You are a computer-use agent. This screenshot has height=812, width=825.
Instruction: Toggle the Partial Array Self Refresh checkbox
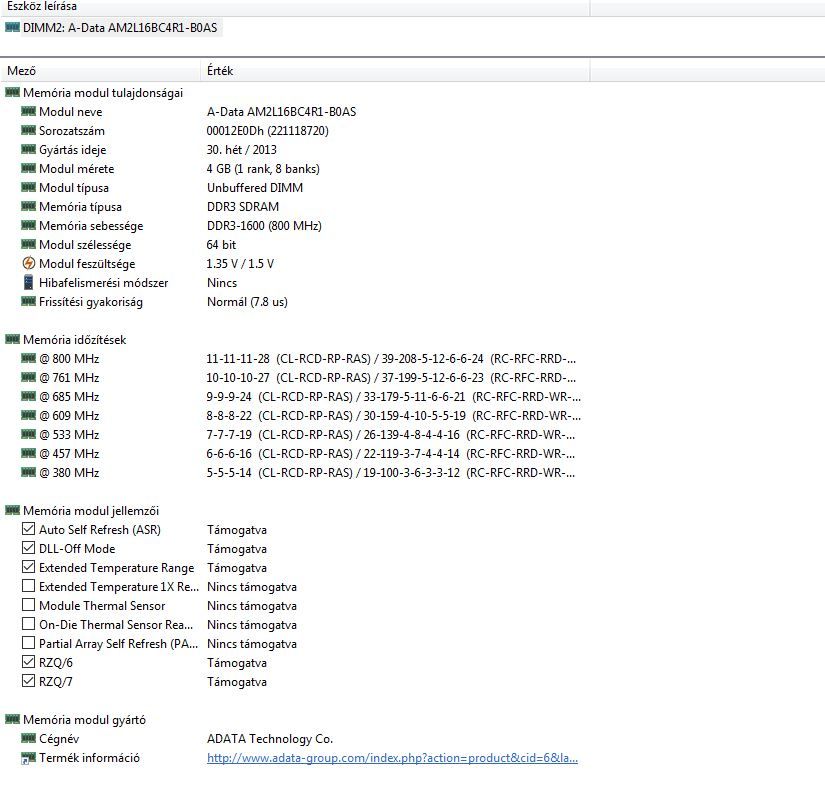[28, 643]
